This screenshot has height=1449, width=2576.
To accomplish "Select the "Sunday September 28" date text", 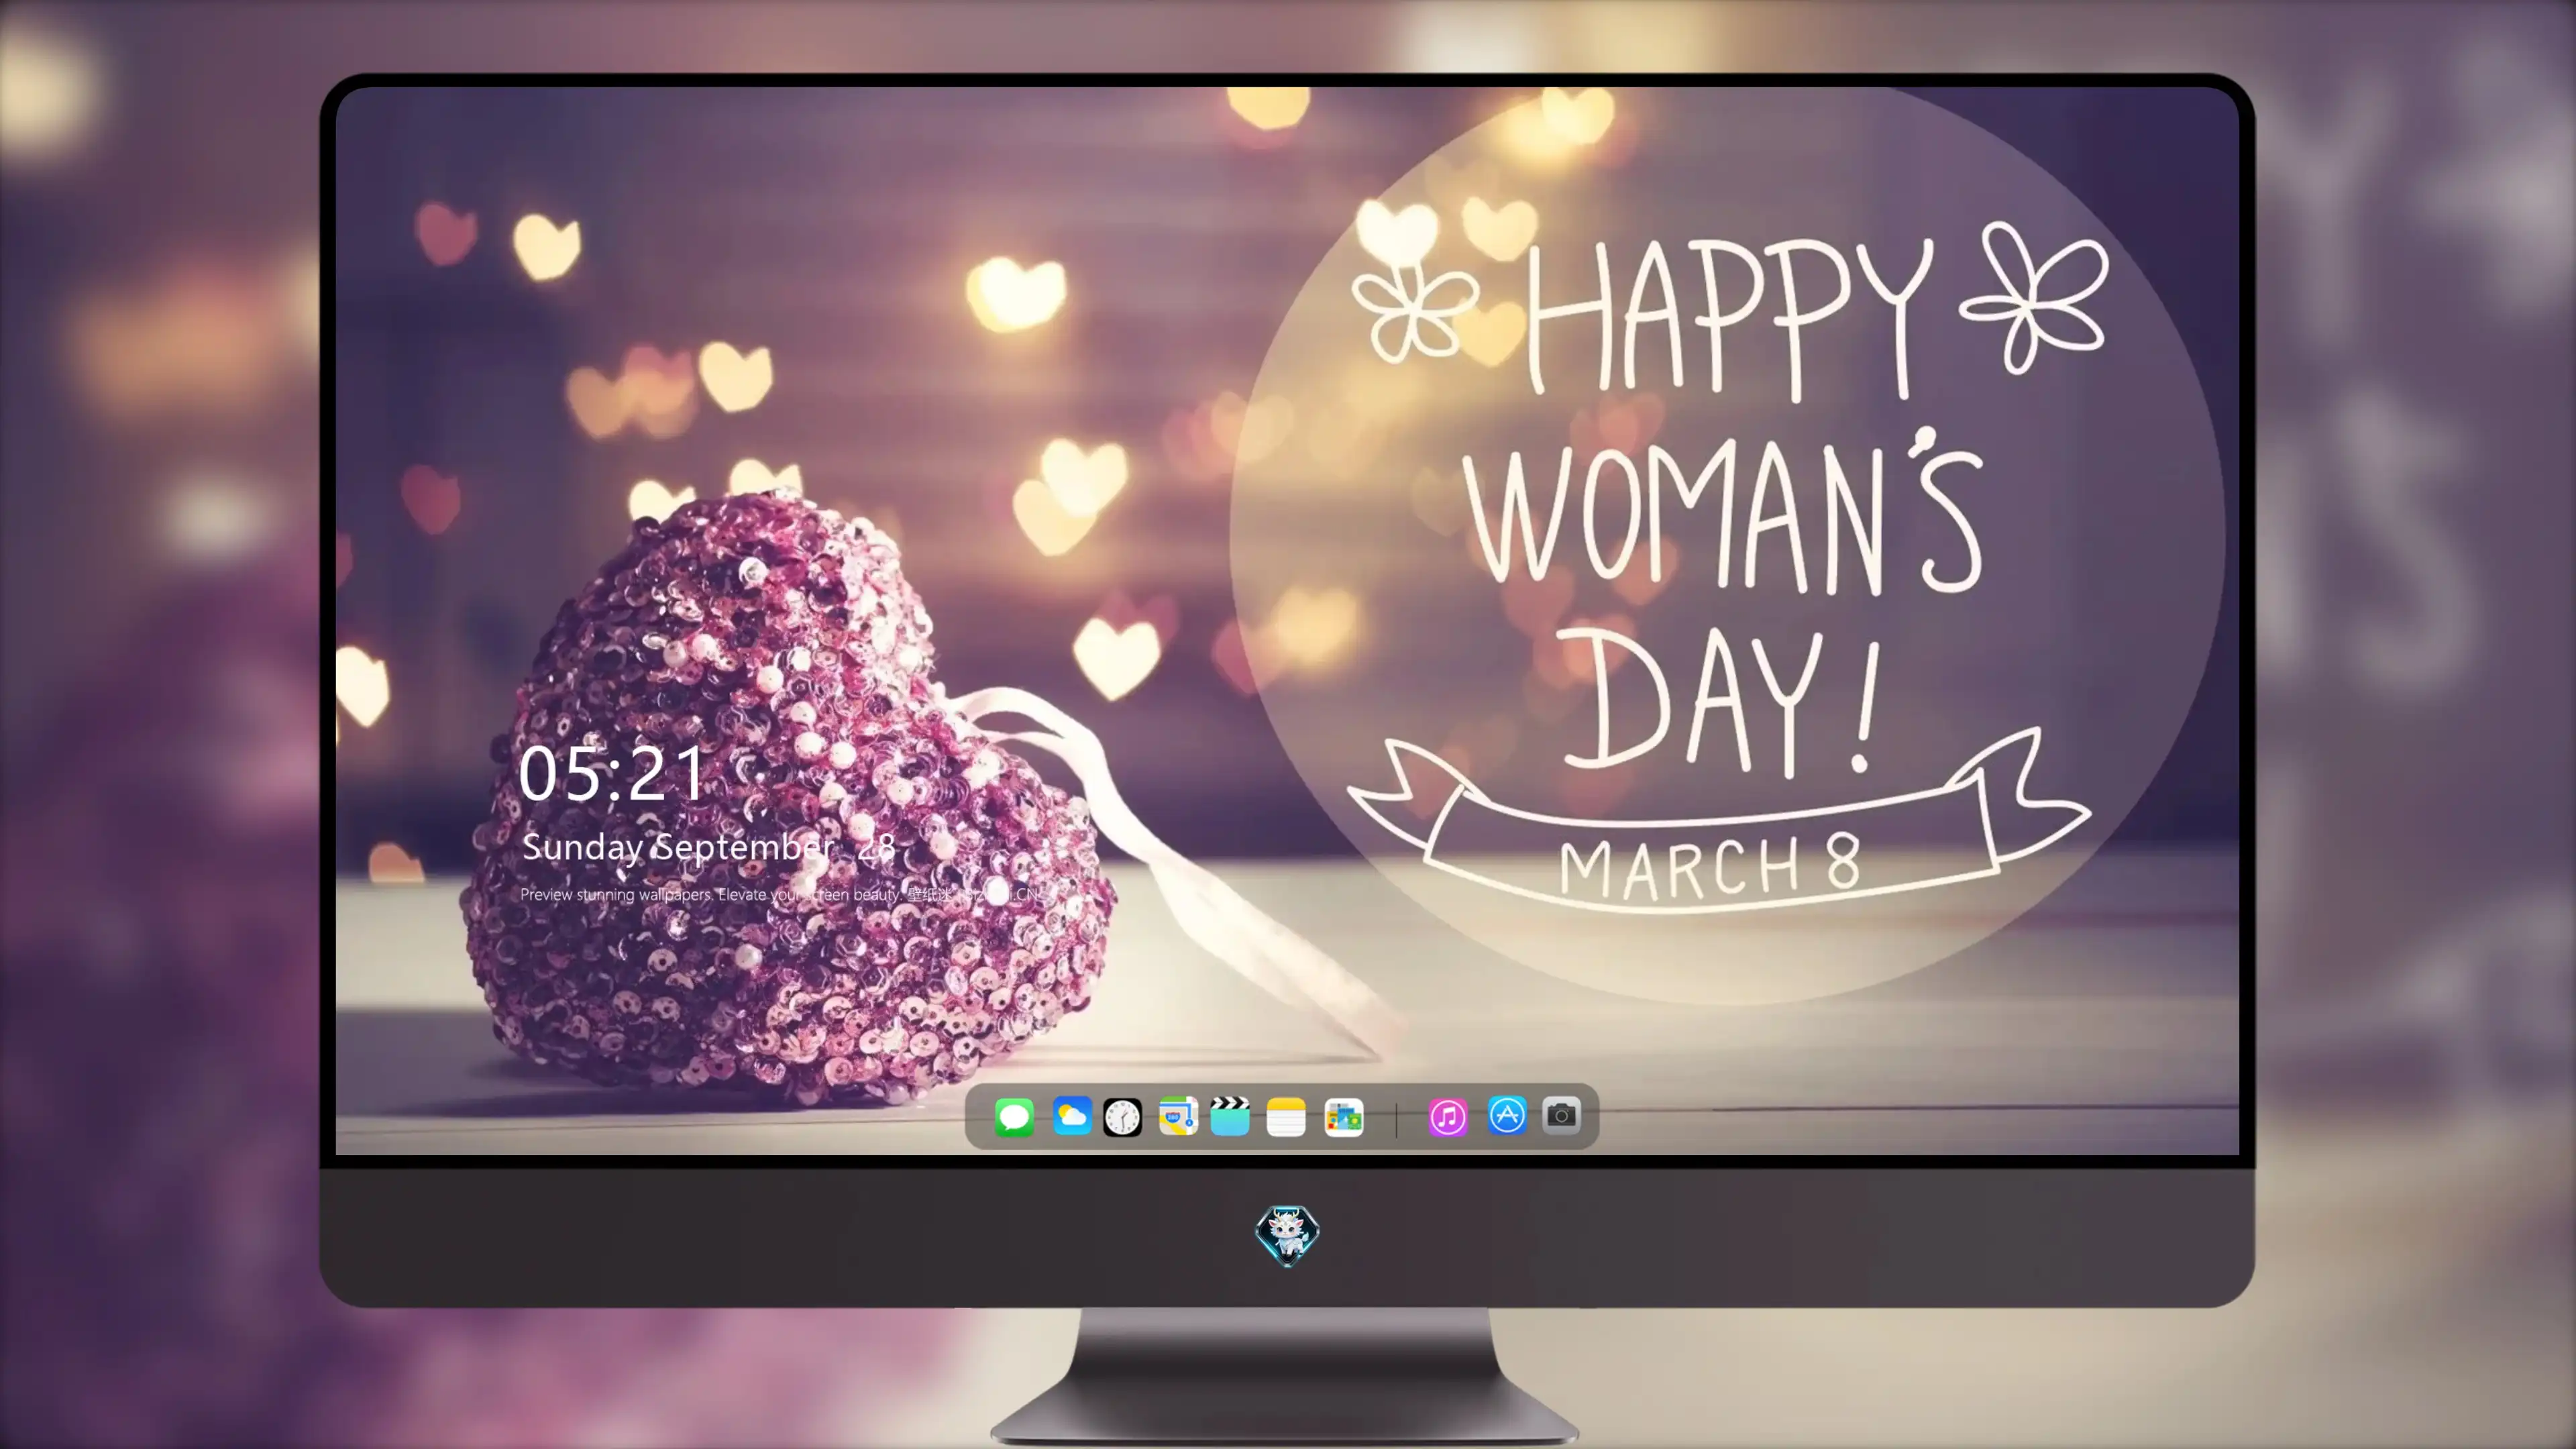I will 708,847.
